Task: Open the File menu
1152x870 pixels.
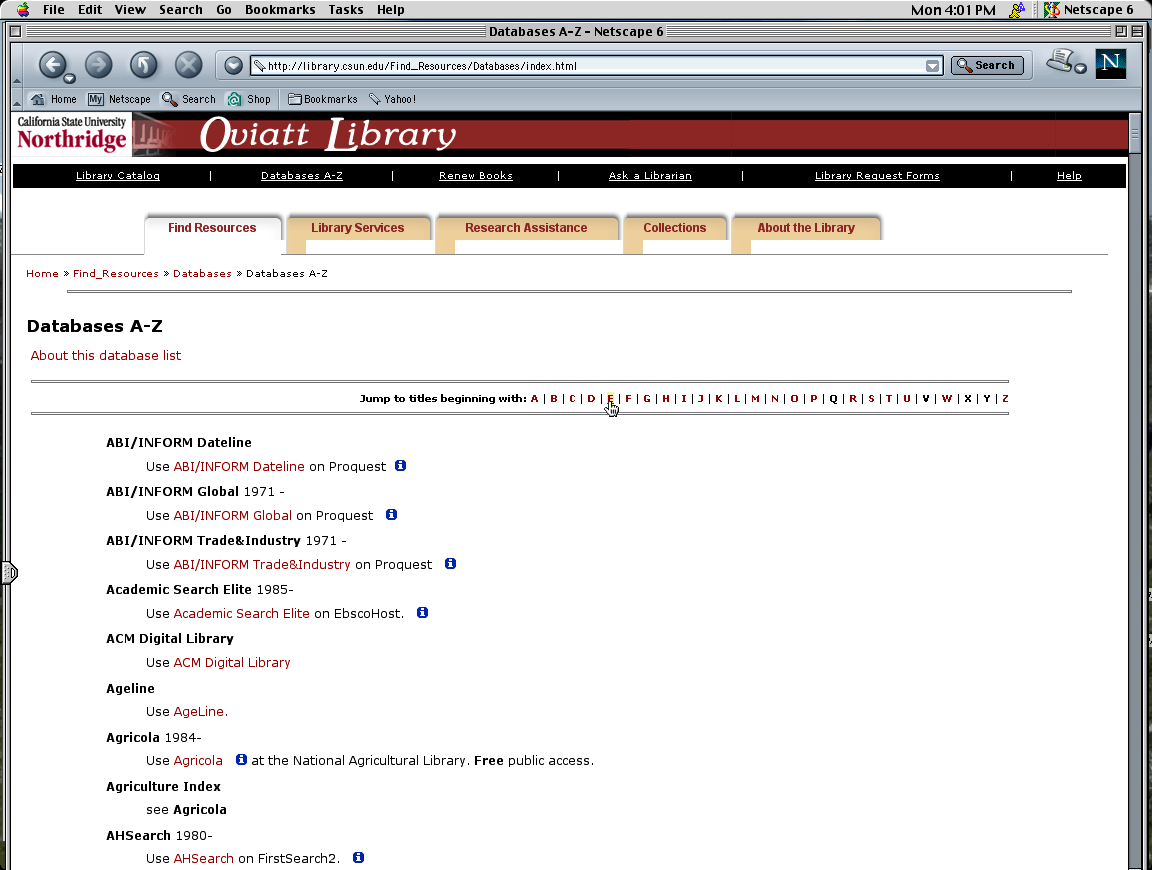Action: [x=53, y=10]
